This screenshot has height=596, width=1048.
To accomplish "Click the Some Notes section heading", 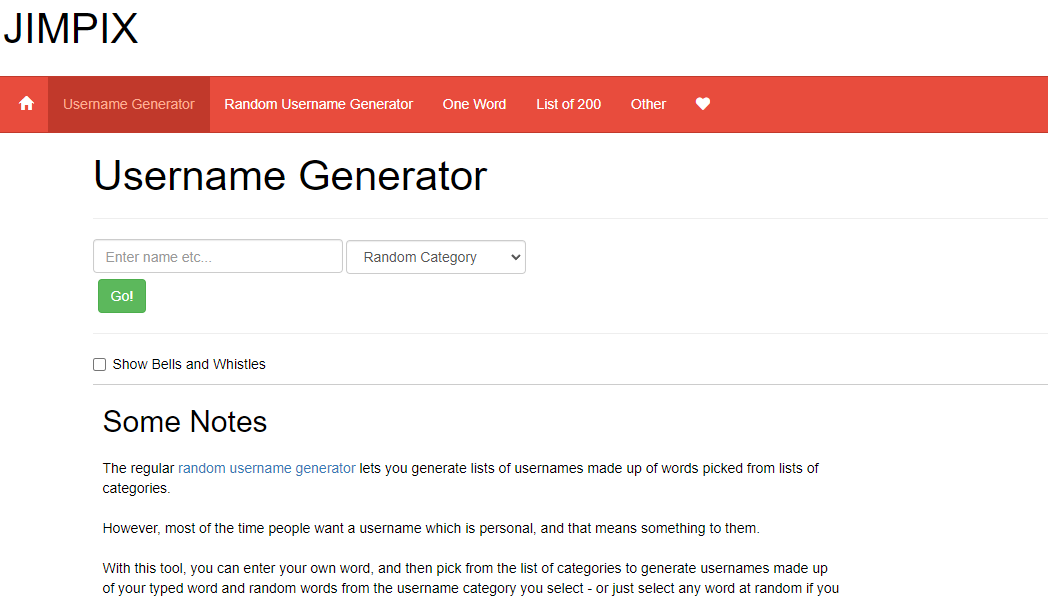I will click(x=185, y=422).
